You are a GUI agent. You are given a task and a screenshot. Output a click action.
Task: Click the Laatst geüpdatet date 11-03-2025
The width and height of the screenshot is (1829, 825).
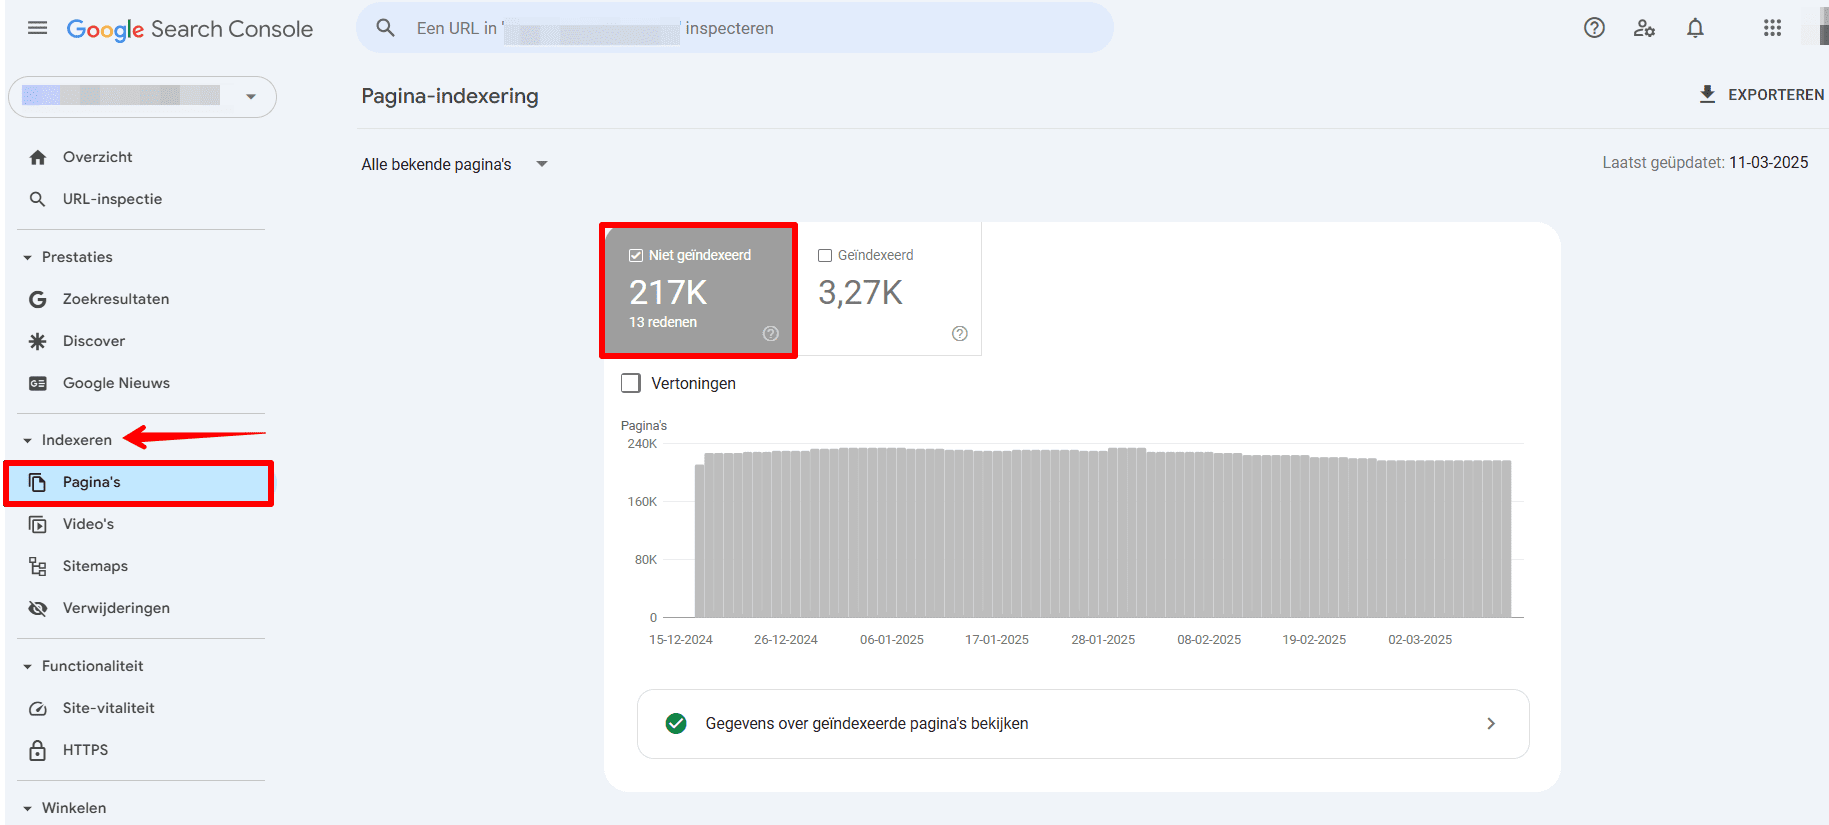click(x=1768, y=162)
